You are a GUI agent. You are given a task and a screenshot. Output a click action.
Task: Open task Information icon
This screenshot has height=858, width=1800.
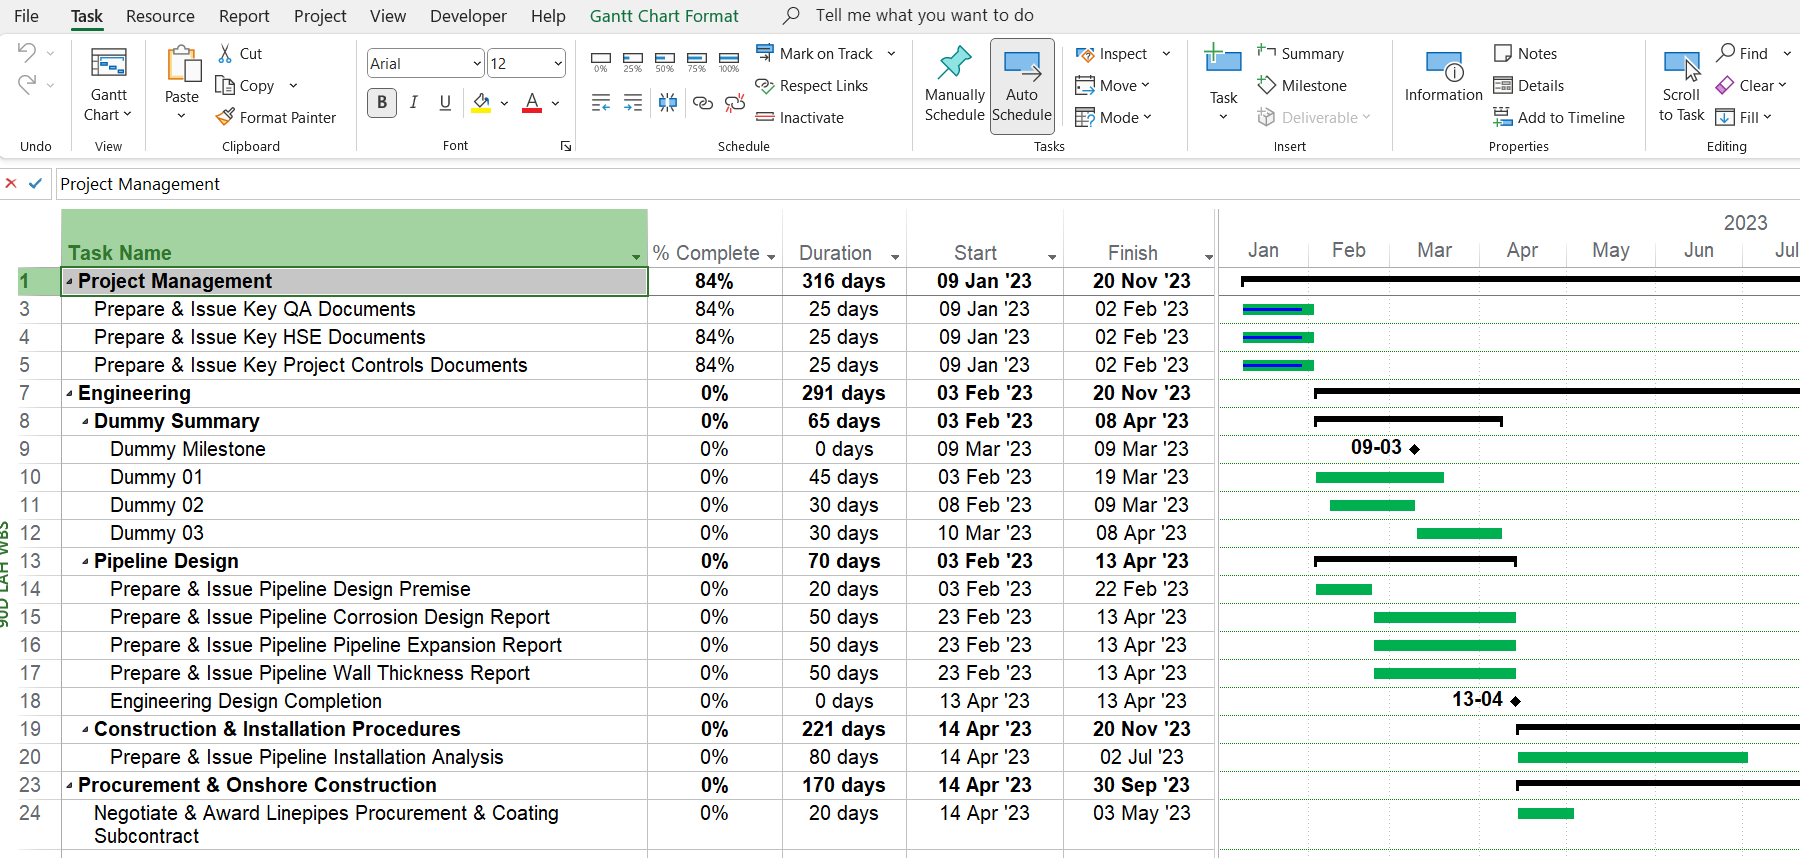pyautogui.click(x=1443, y=76)
